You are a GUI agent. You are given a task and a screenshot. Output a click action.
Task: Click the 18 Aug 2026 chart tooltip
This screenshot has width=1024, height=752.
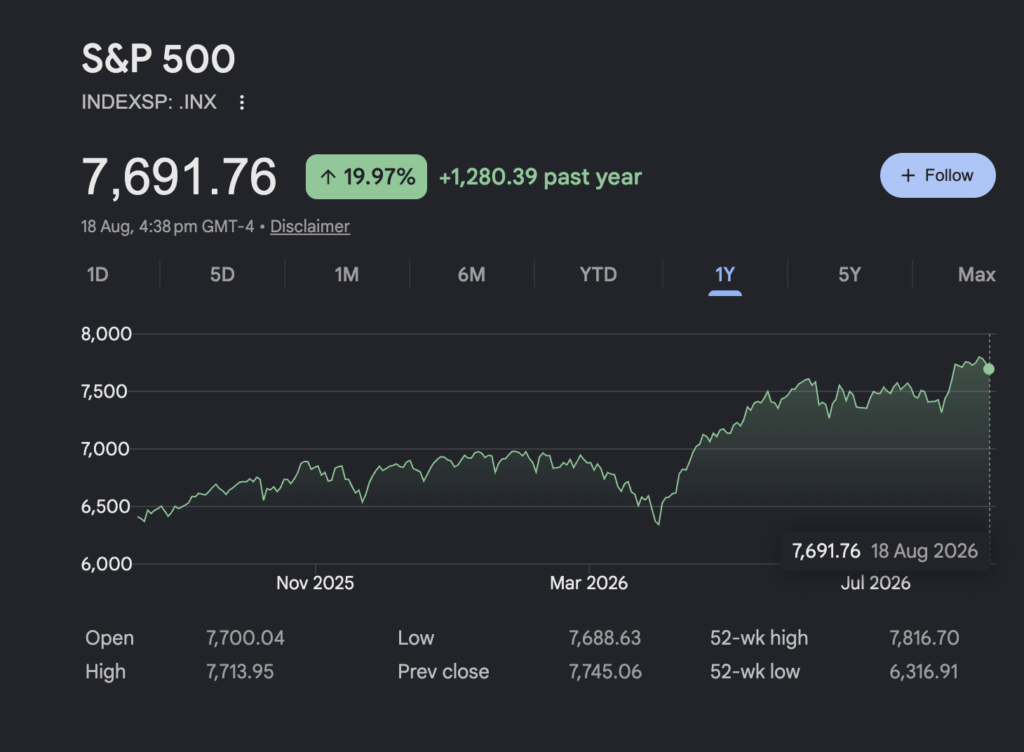(885, 551)
